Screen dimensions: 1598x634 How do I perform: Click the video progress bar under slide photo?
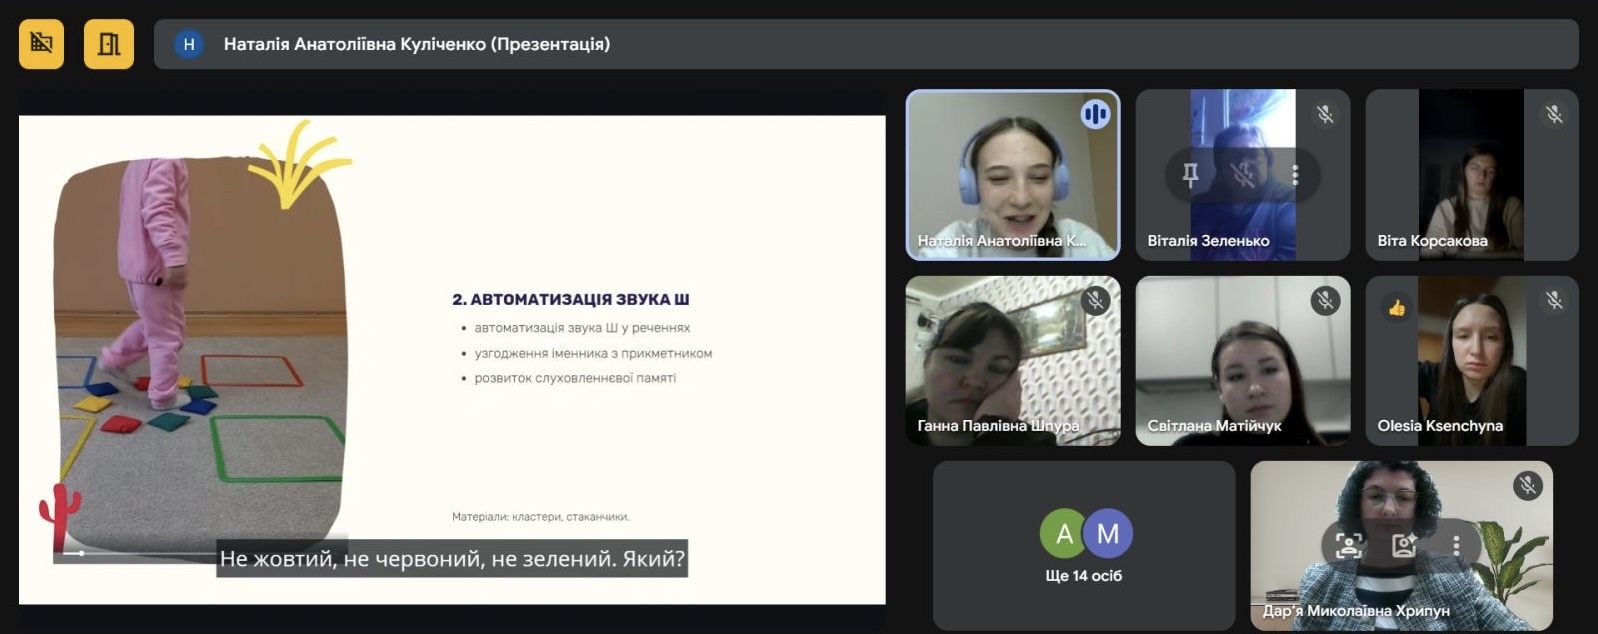[135, 553]
